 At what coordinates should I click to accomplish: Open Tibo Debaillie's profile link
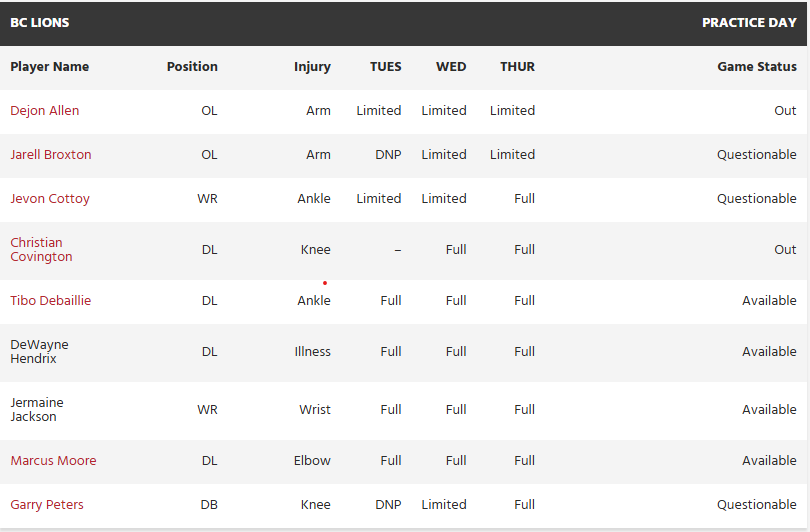point(51,301)
